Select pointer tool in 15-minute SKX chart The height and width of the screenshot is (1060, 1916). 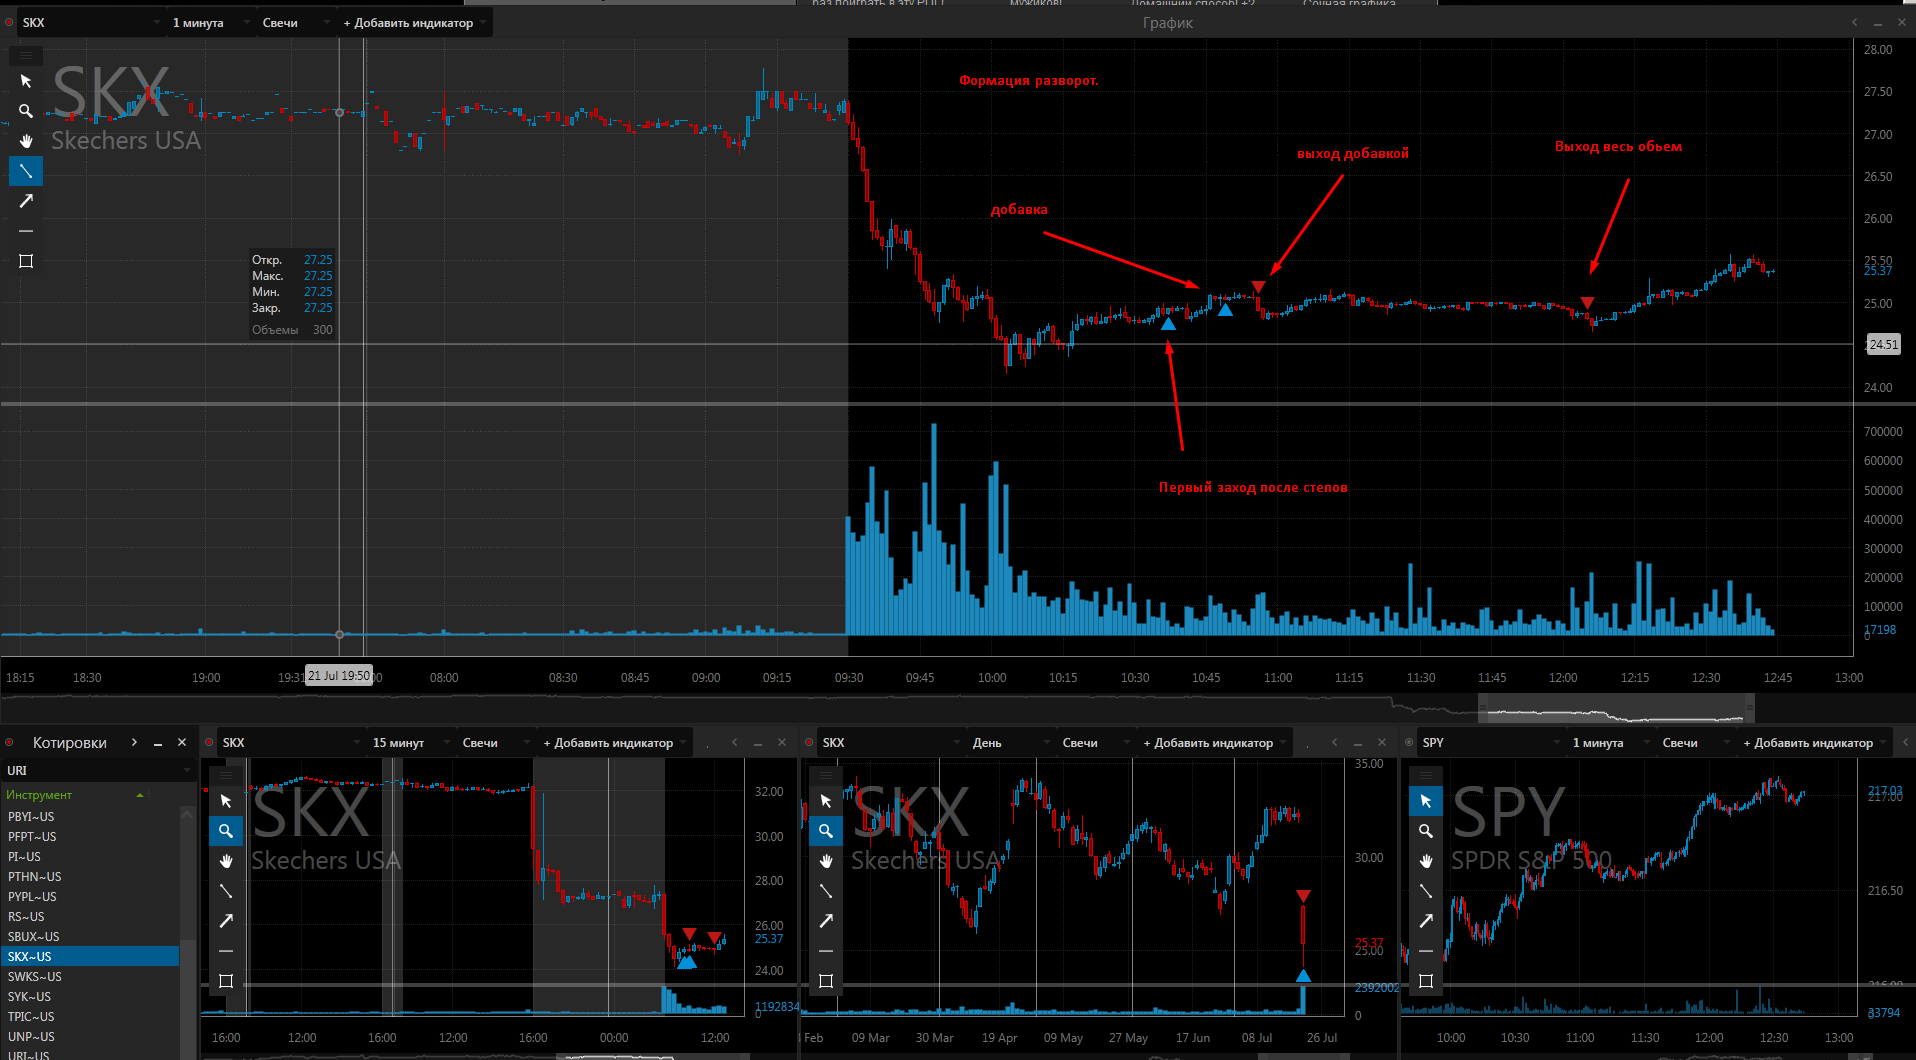click(226, 801)
